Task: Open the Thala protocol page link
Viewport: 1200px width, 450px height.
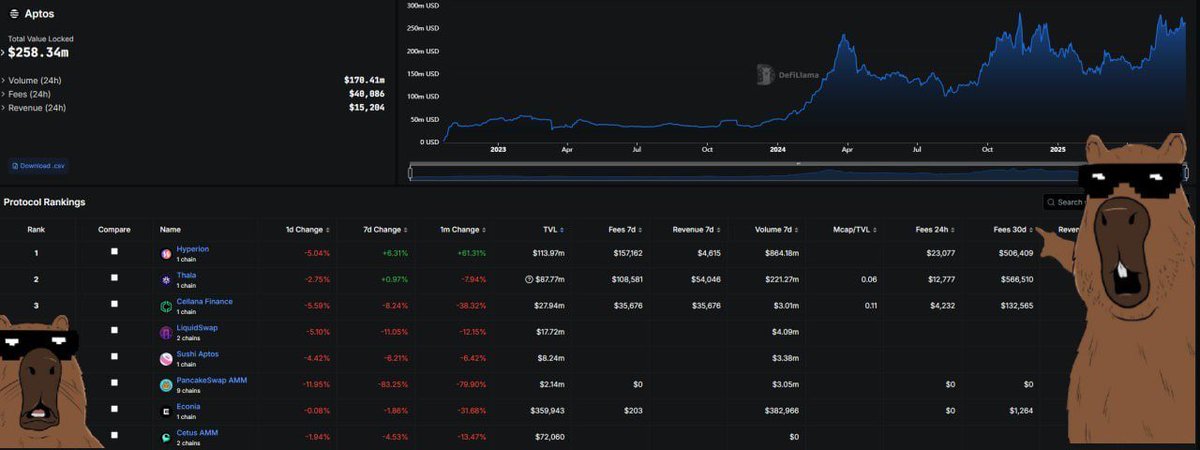Action: pos(186,275)
